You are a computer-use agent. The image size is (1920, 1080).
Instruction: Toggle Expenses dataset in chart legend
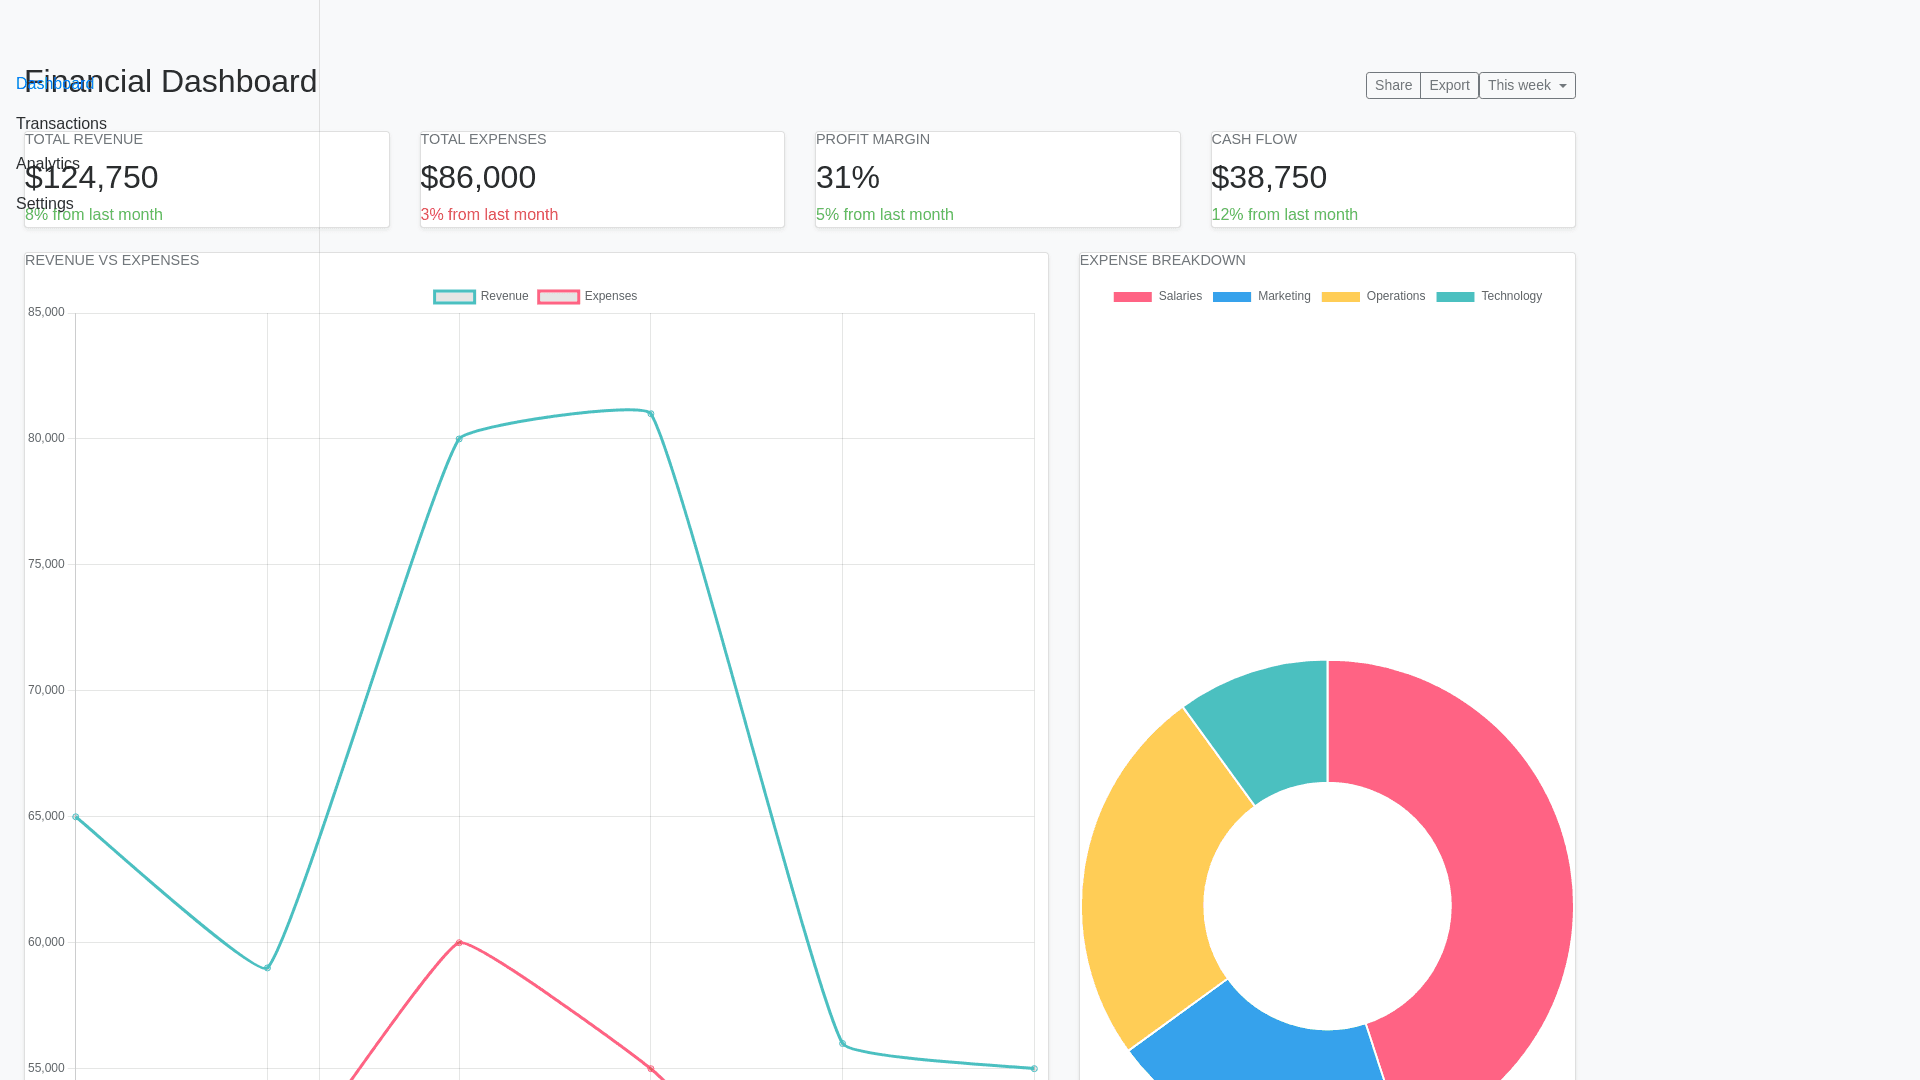pos(587,297)
